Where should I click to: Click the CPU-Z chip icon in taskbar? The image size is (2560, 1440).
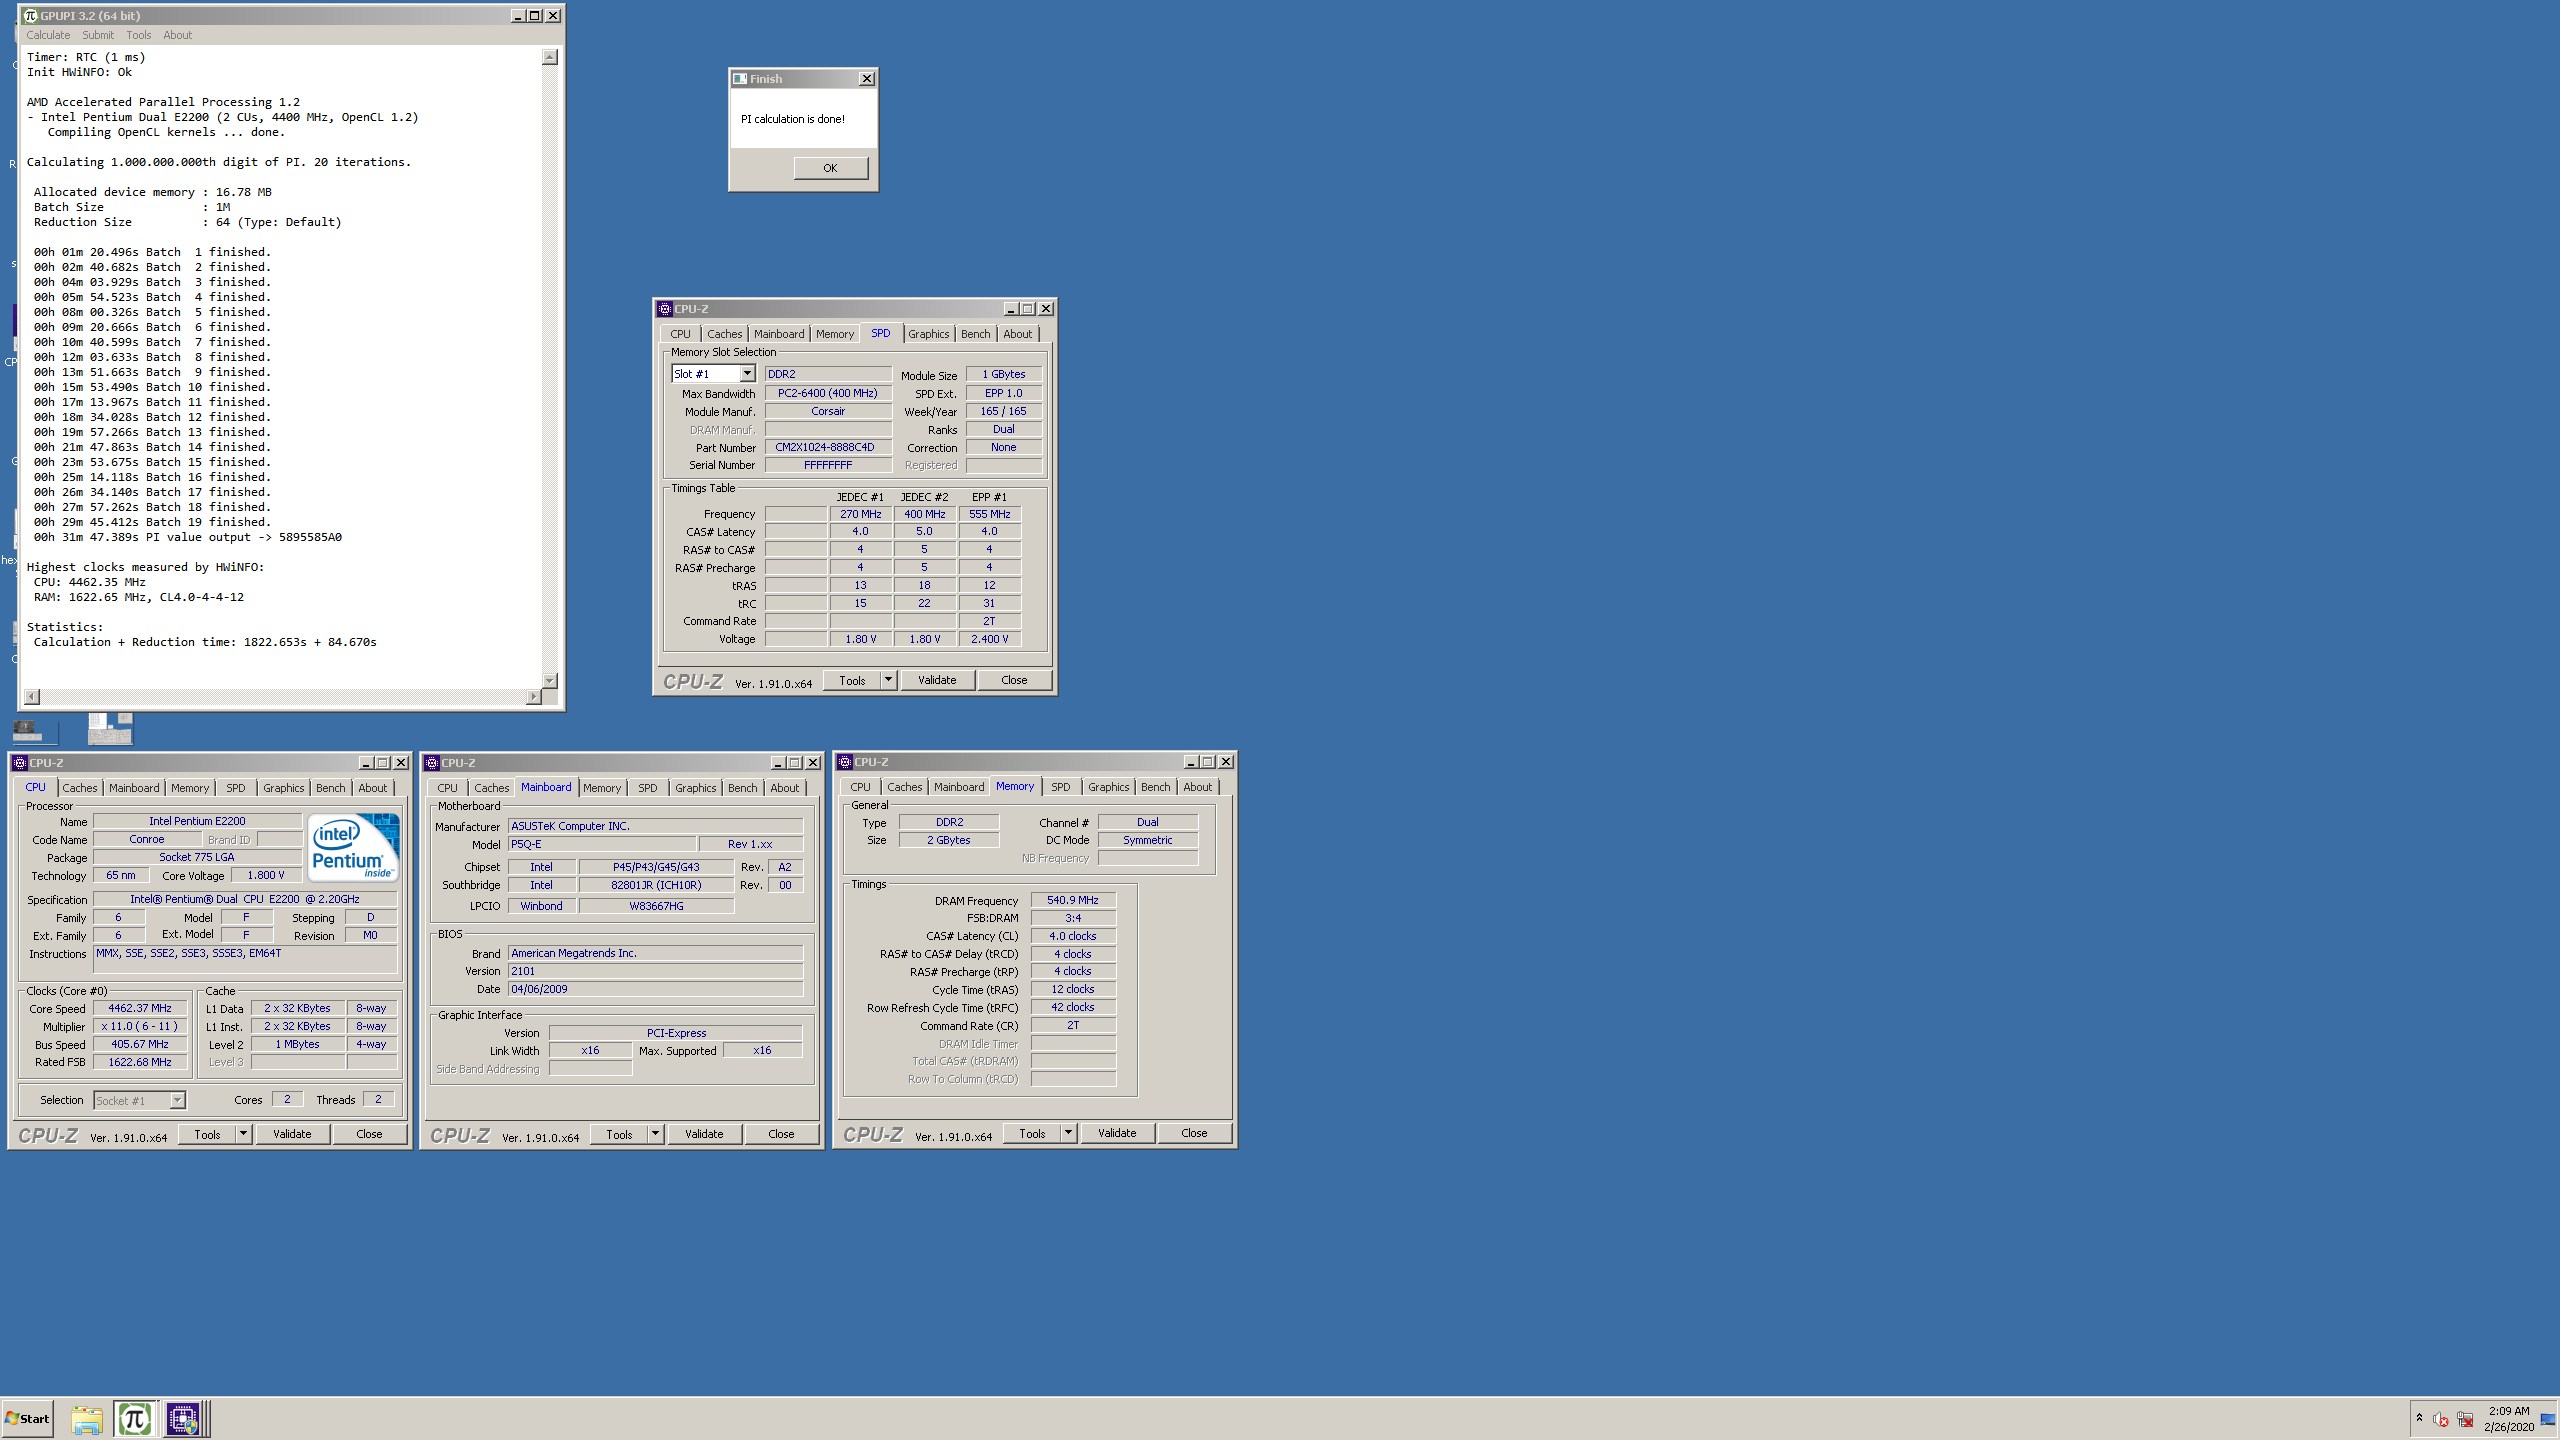coord(183,1419)
